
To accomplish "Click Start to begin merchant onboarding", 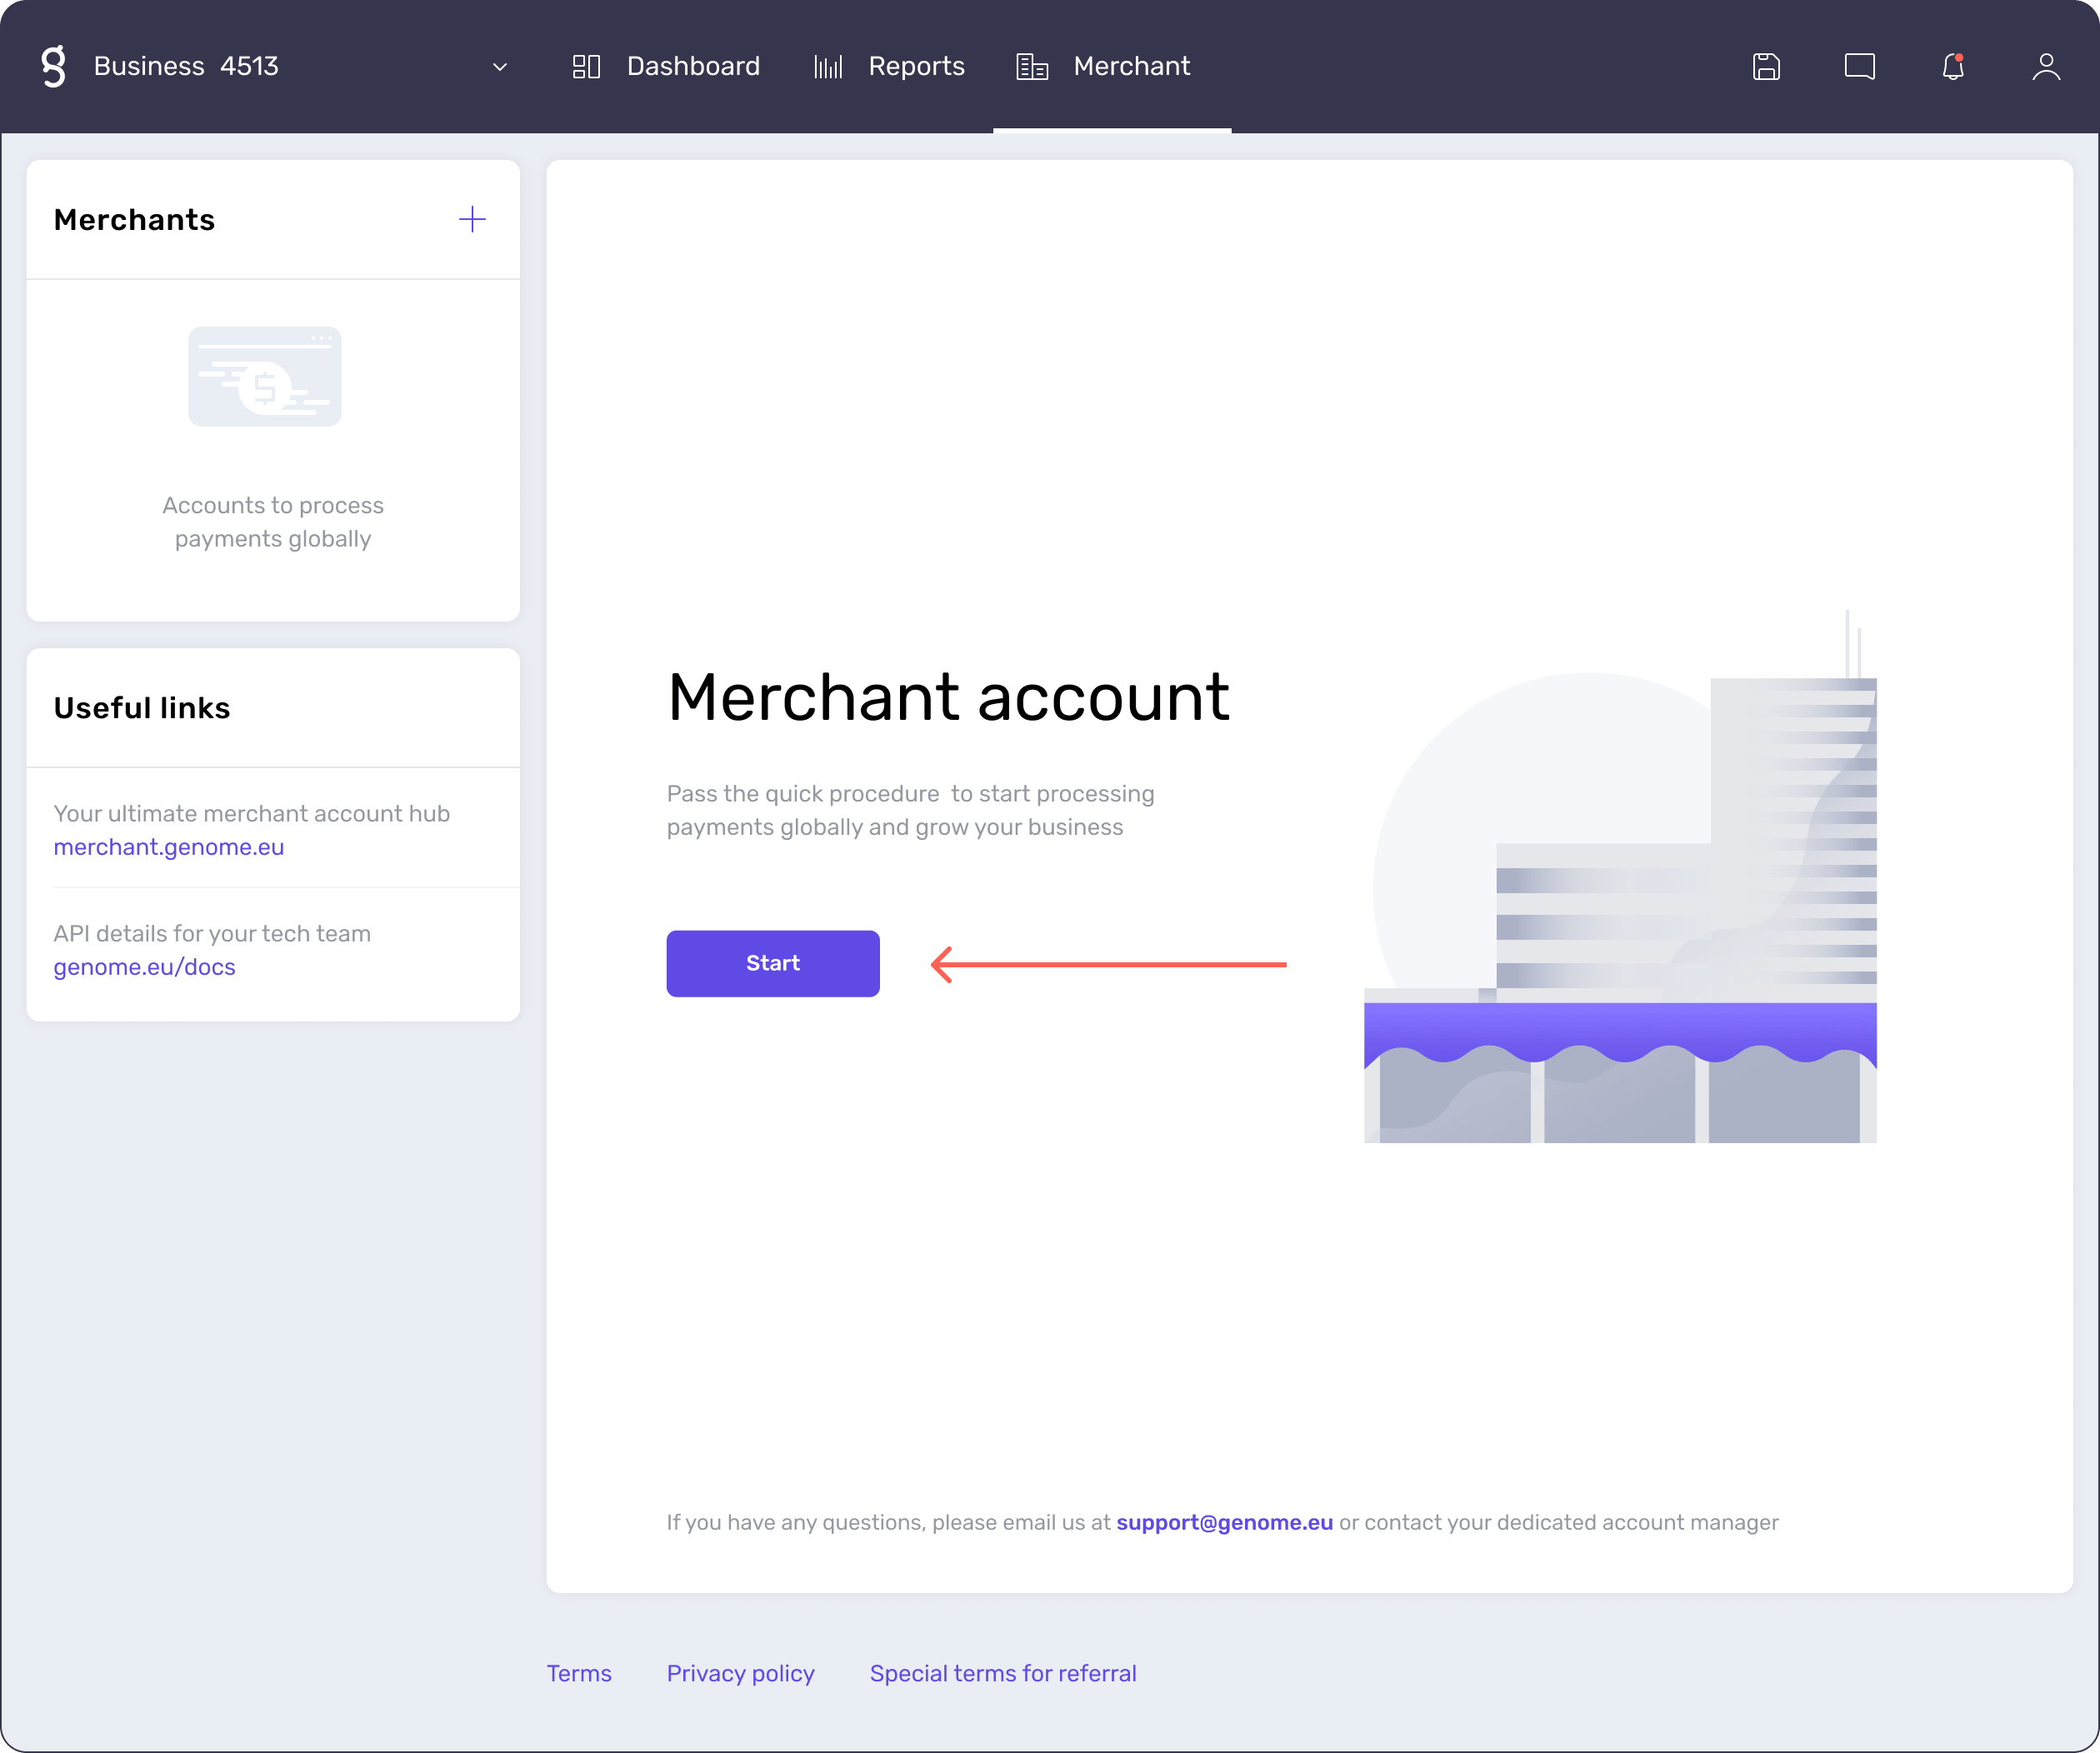I will click(774, 961).
